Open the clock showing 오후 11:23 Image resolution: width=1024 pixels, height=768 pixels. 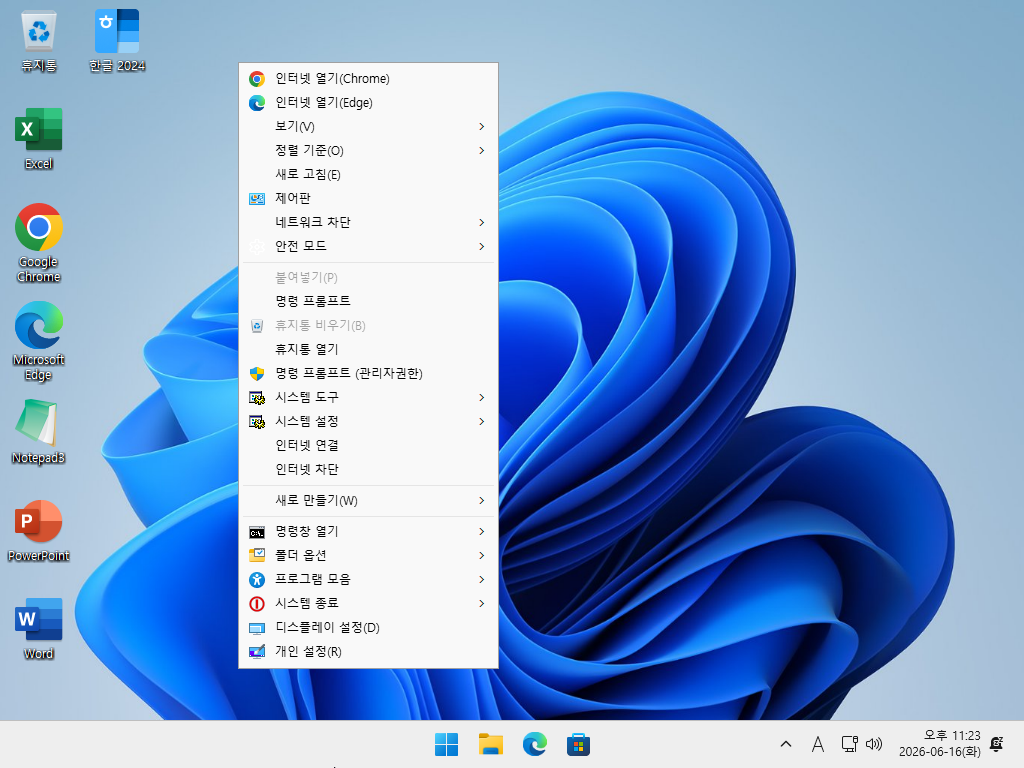[x=939, y=744]
